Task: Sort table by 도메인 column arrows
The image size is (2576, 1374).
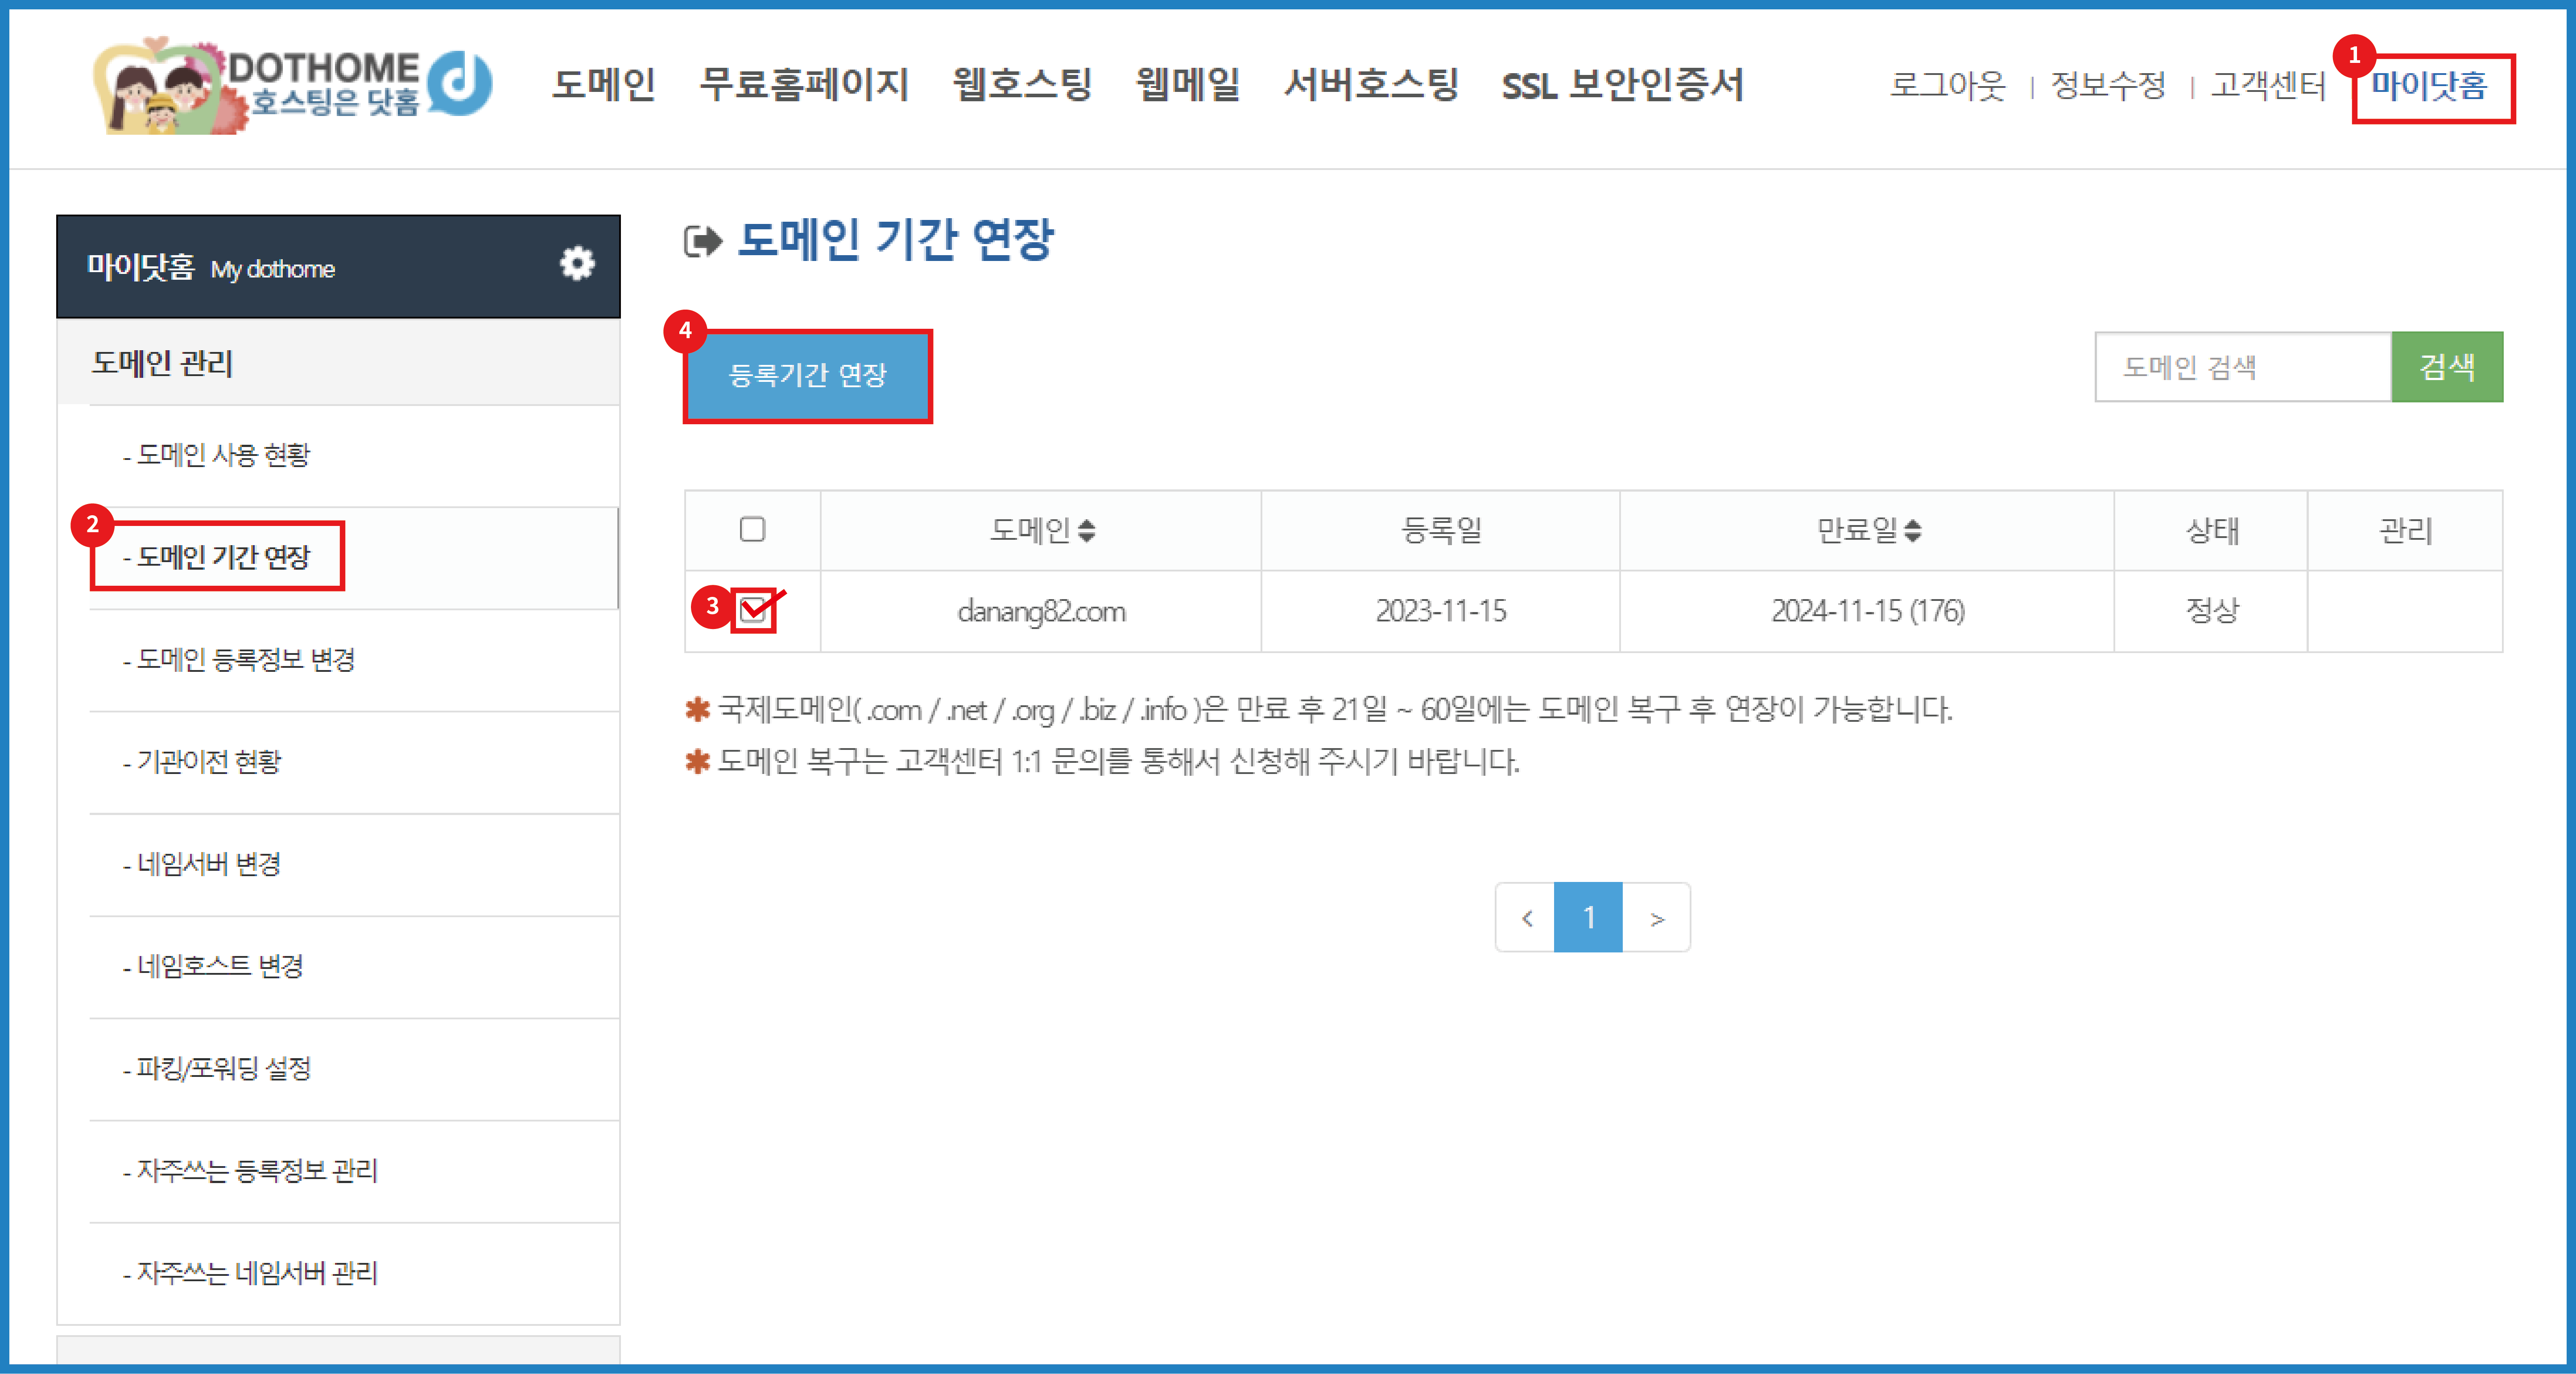Action: coord(1087,531)
